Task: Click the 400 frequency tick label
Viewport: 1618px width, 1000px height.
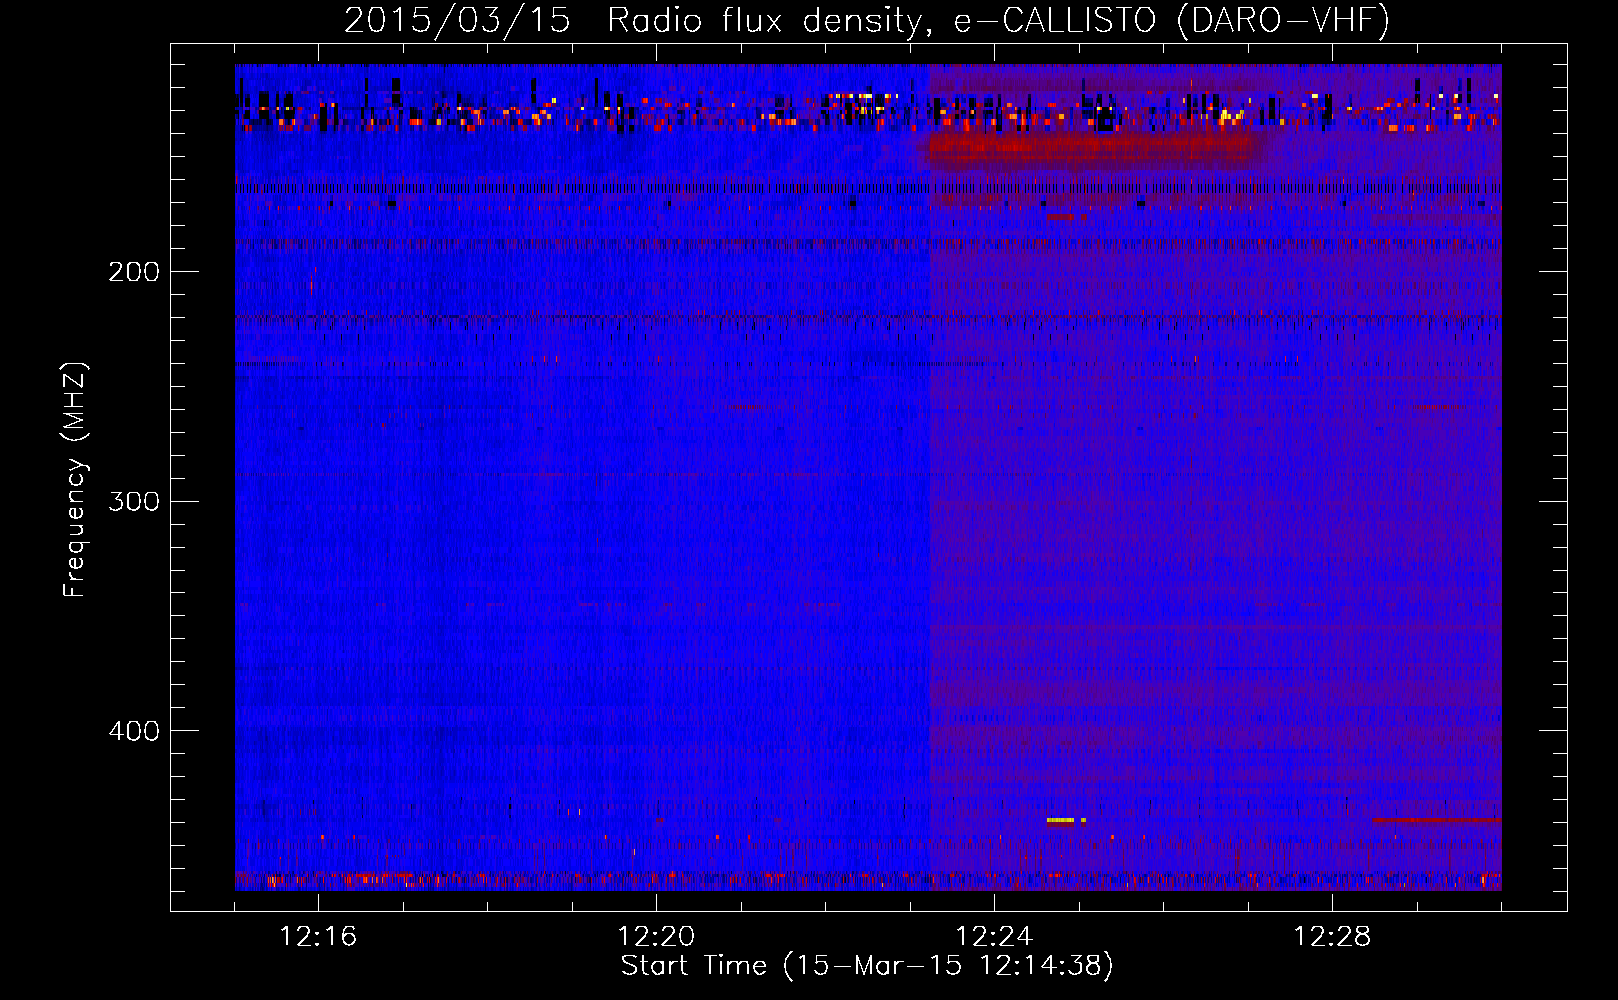Action: 134,731
